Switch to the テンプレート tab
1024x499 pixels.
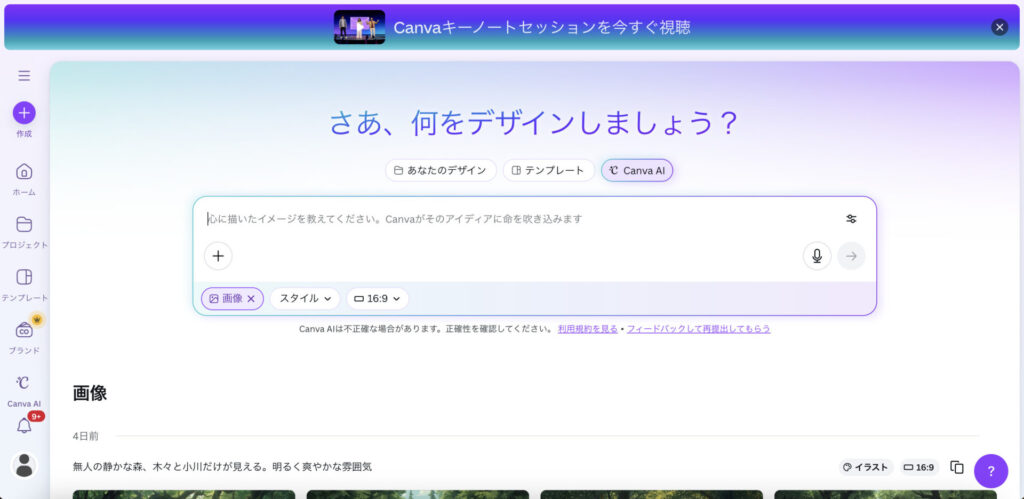548,170
